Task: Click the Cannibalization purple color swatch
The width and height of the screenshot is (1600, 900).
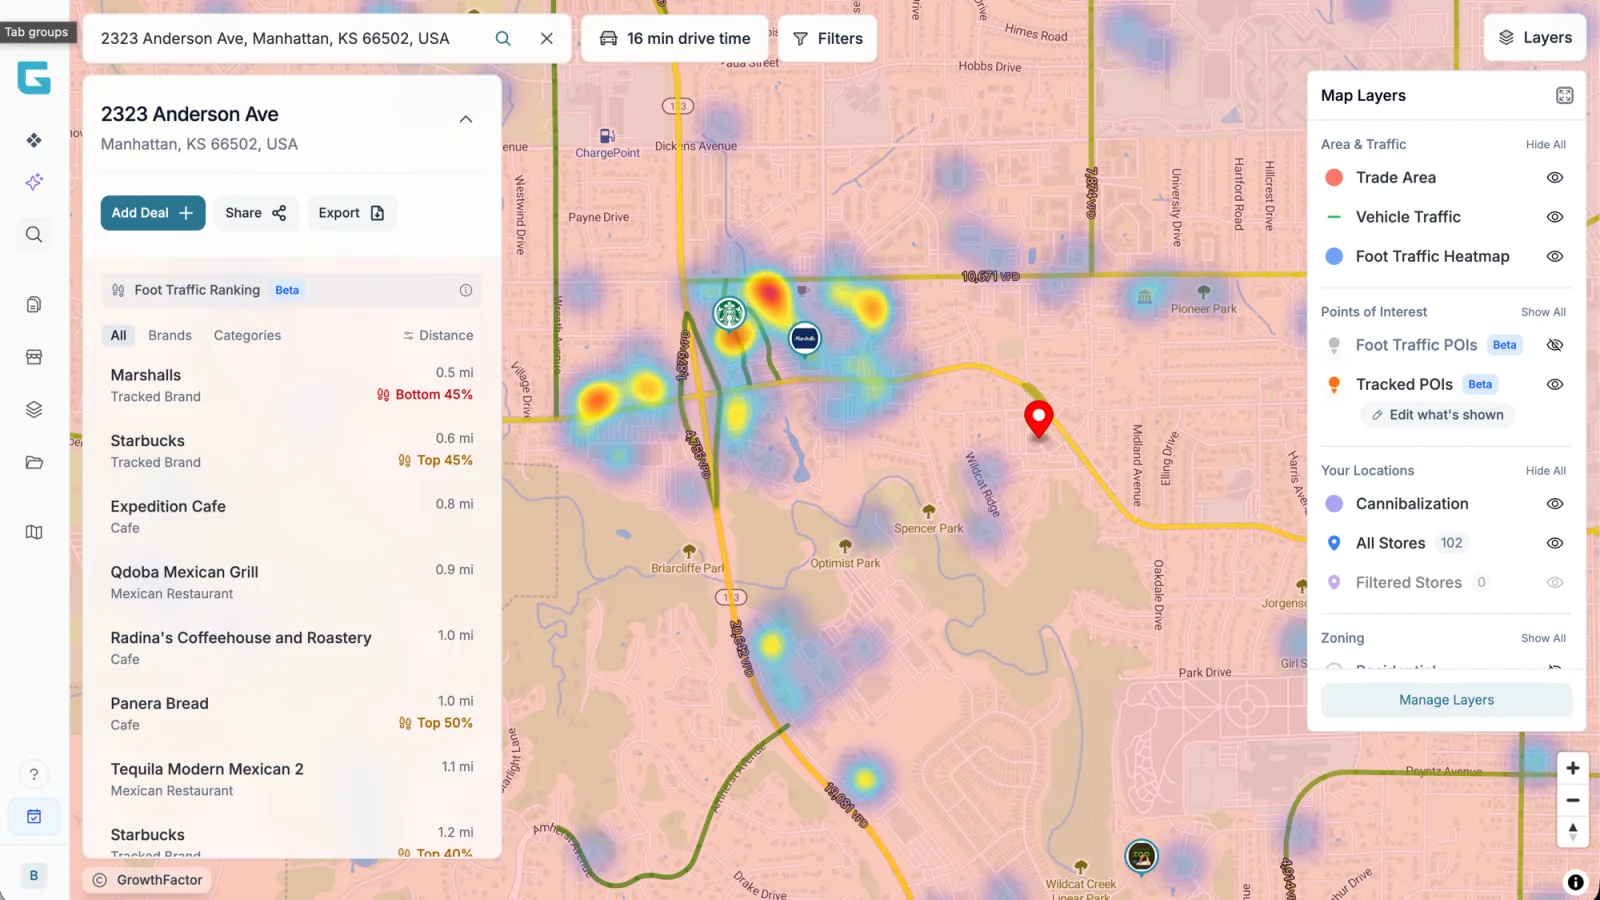Action: 1334,504
